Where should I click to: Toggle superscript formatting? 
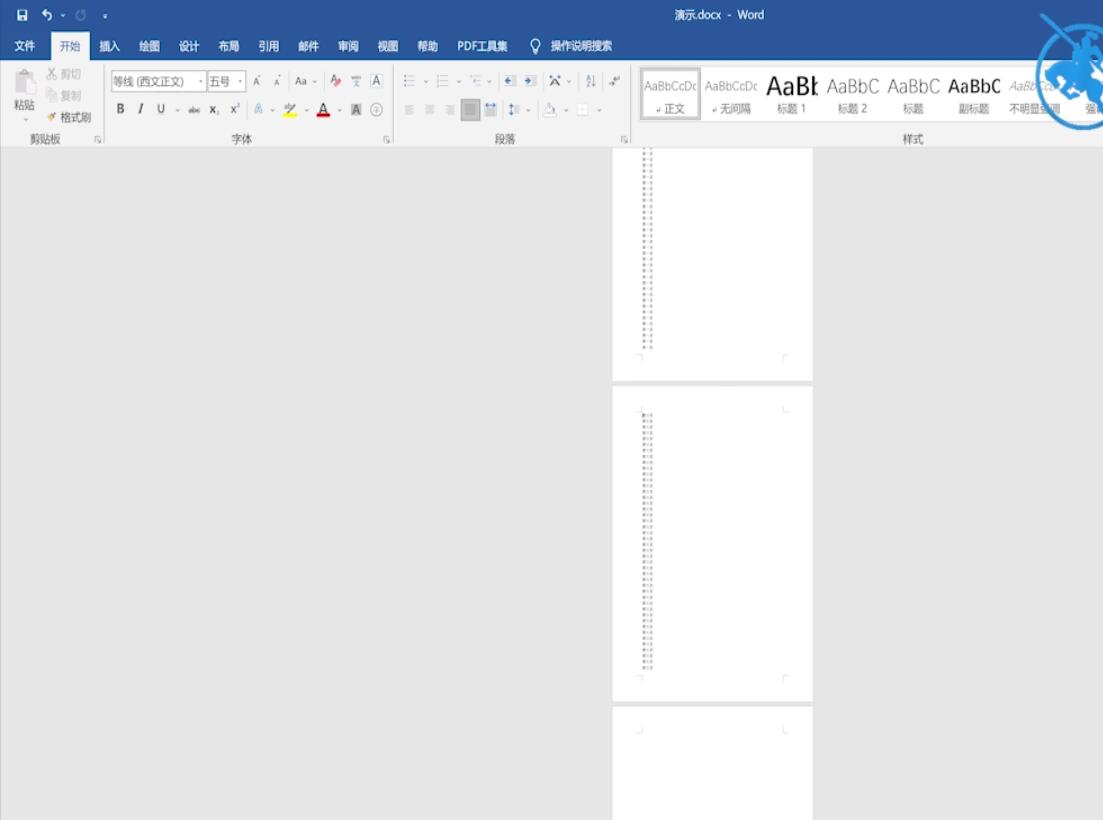click(x=234, y=109)
